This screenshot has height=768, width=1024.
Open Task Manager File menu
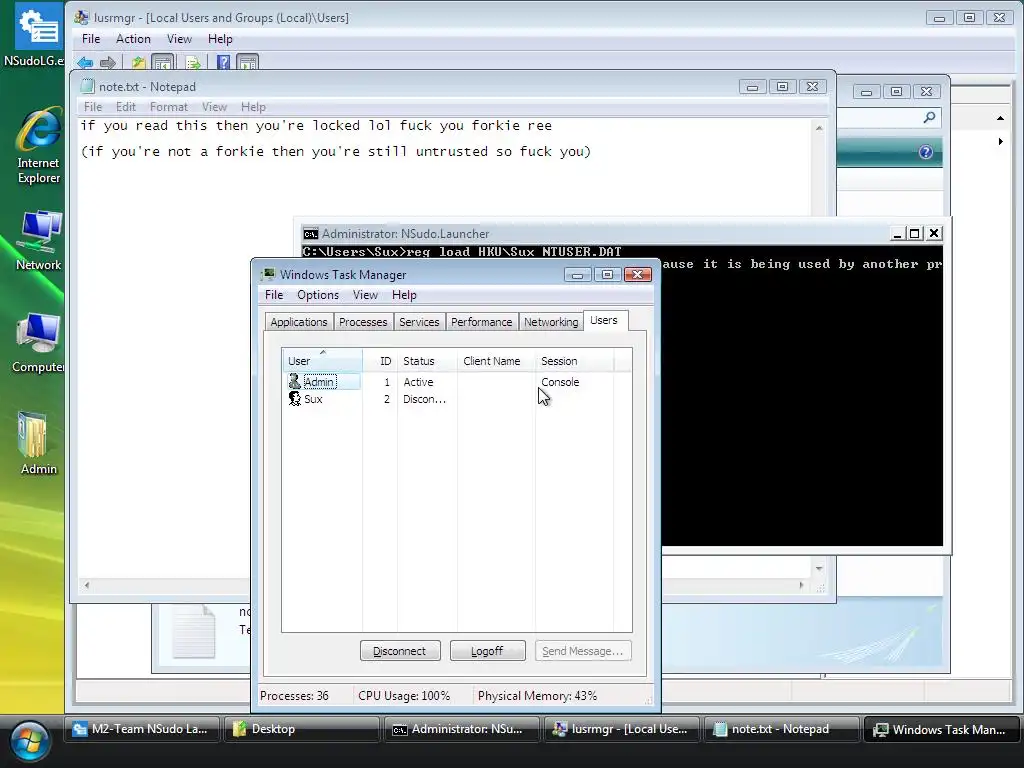pyautogui.click(x=274, y=295)
